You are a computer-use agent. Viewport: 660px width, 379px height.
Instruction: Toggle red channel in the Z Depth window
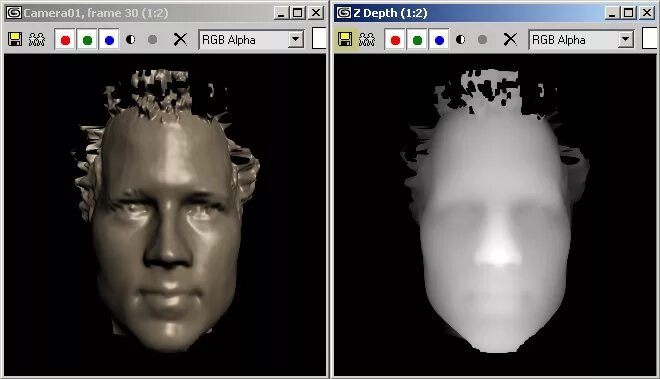click(x=395, y=40)
